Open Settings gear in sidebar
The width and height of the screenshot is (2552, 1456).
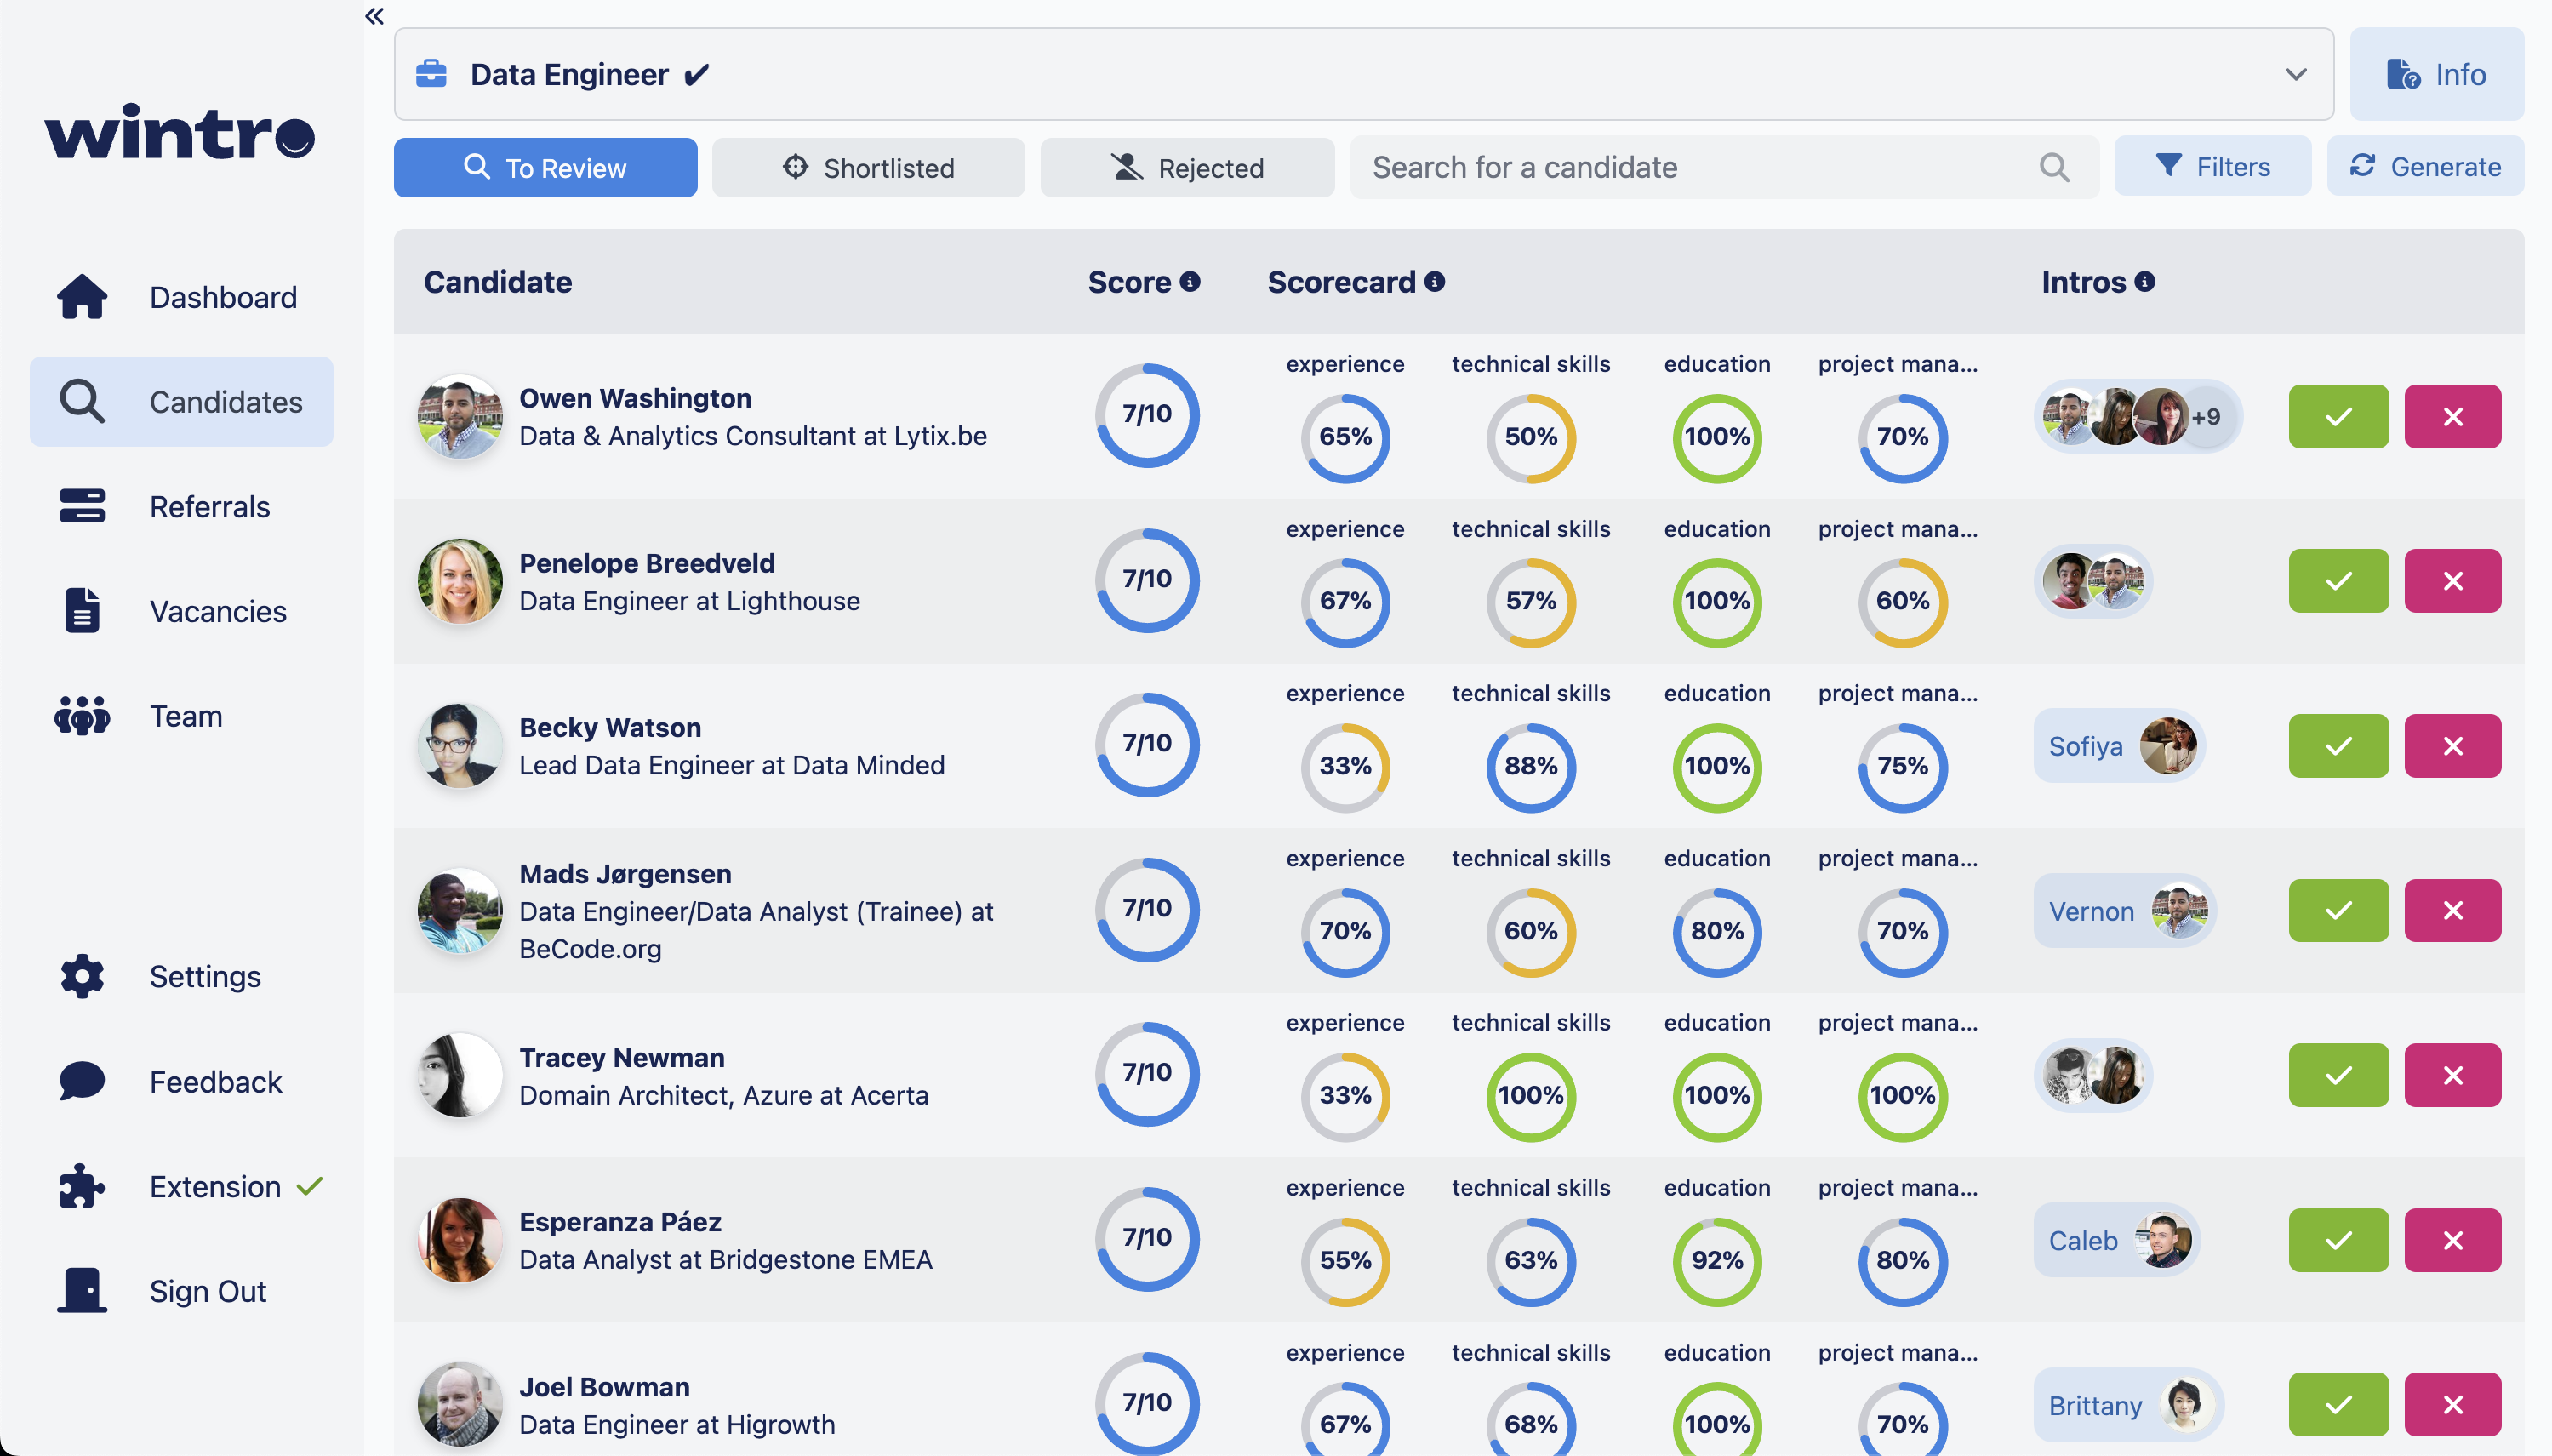pos(82,976)
